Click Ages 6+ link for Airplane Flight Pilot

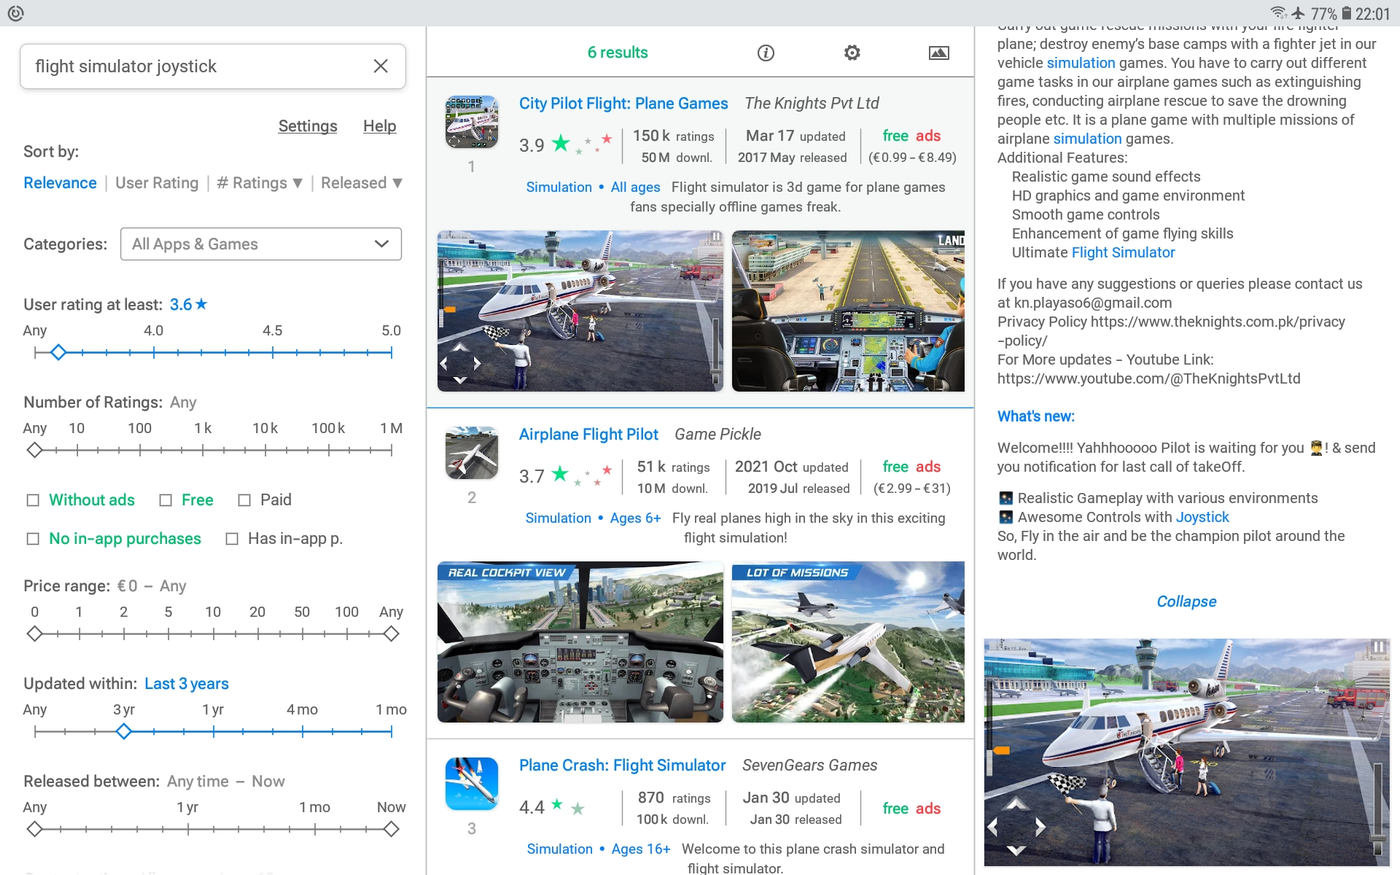click(x=635, y=518)
